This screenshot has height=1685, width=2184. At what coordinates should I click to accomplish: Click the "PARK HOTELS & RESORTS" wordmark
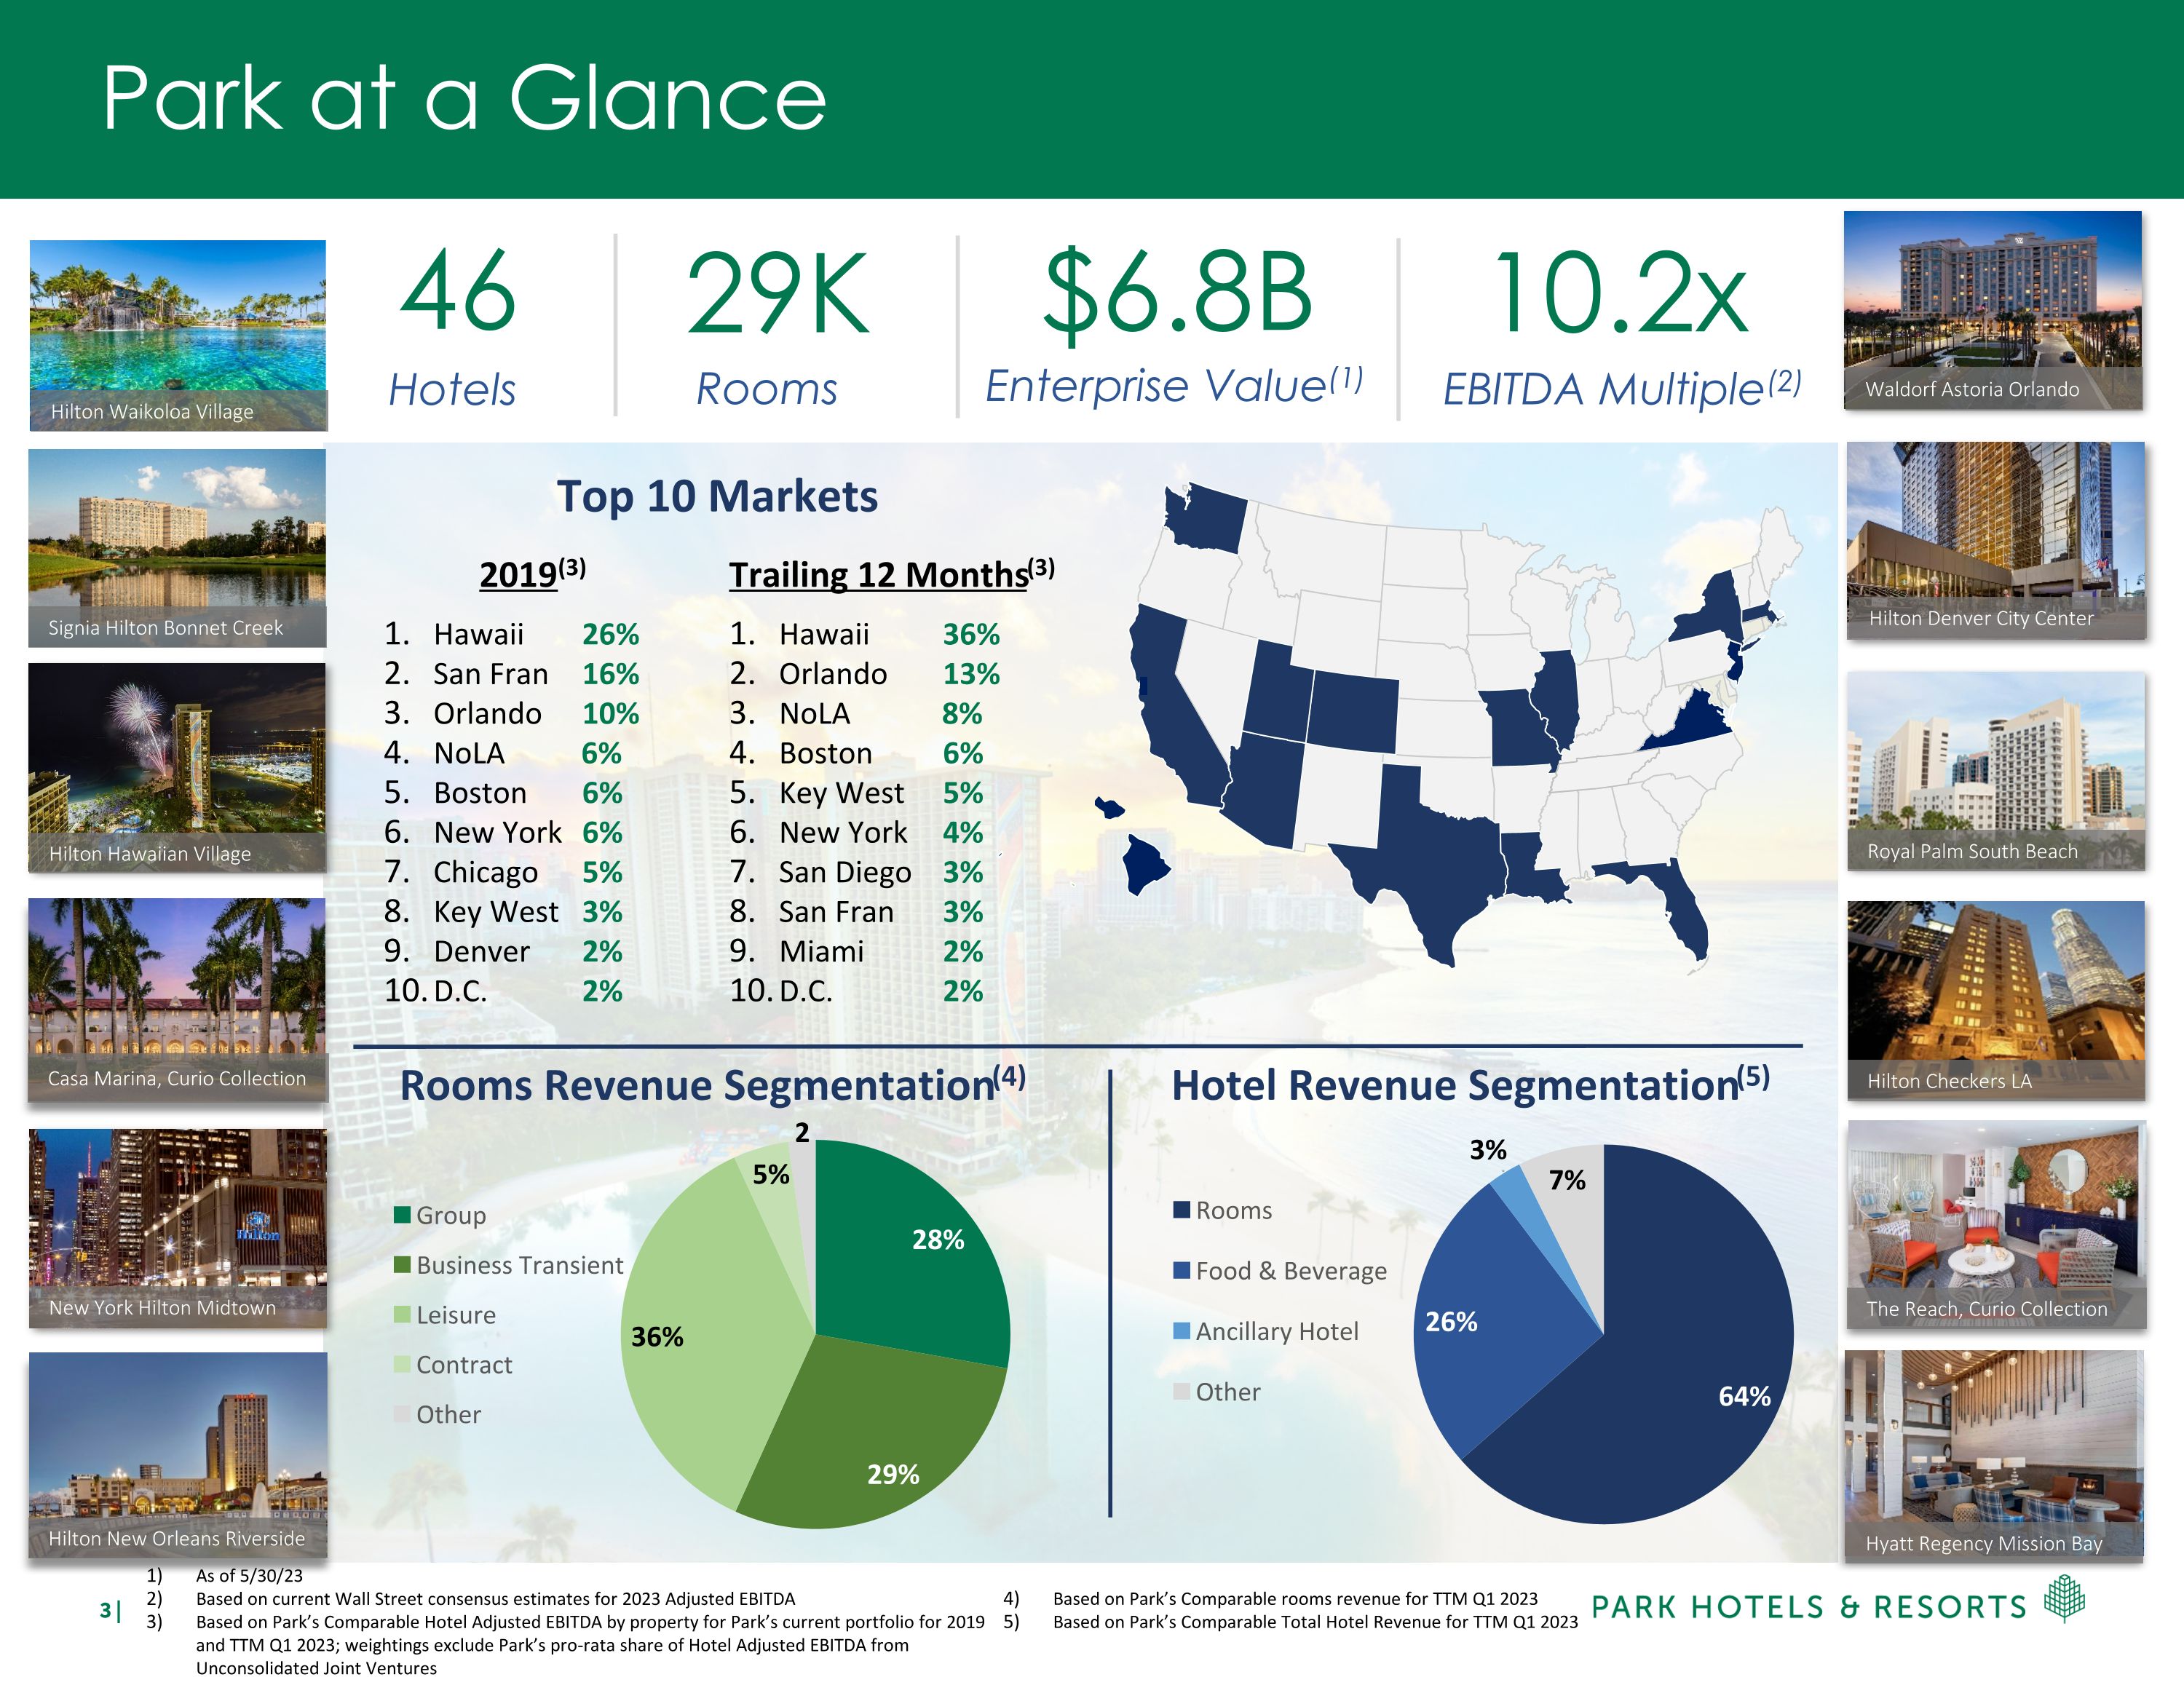(x=1809, y=1607)
